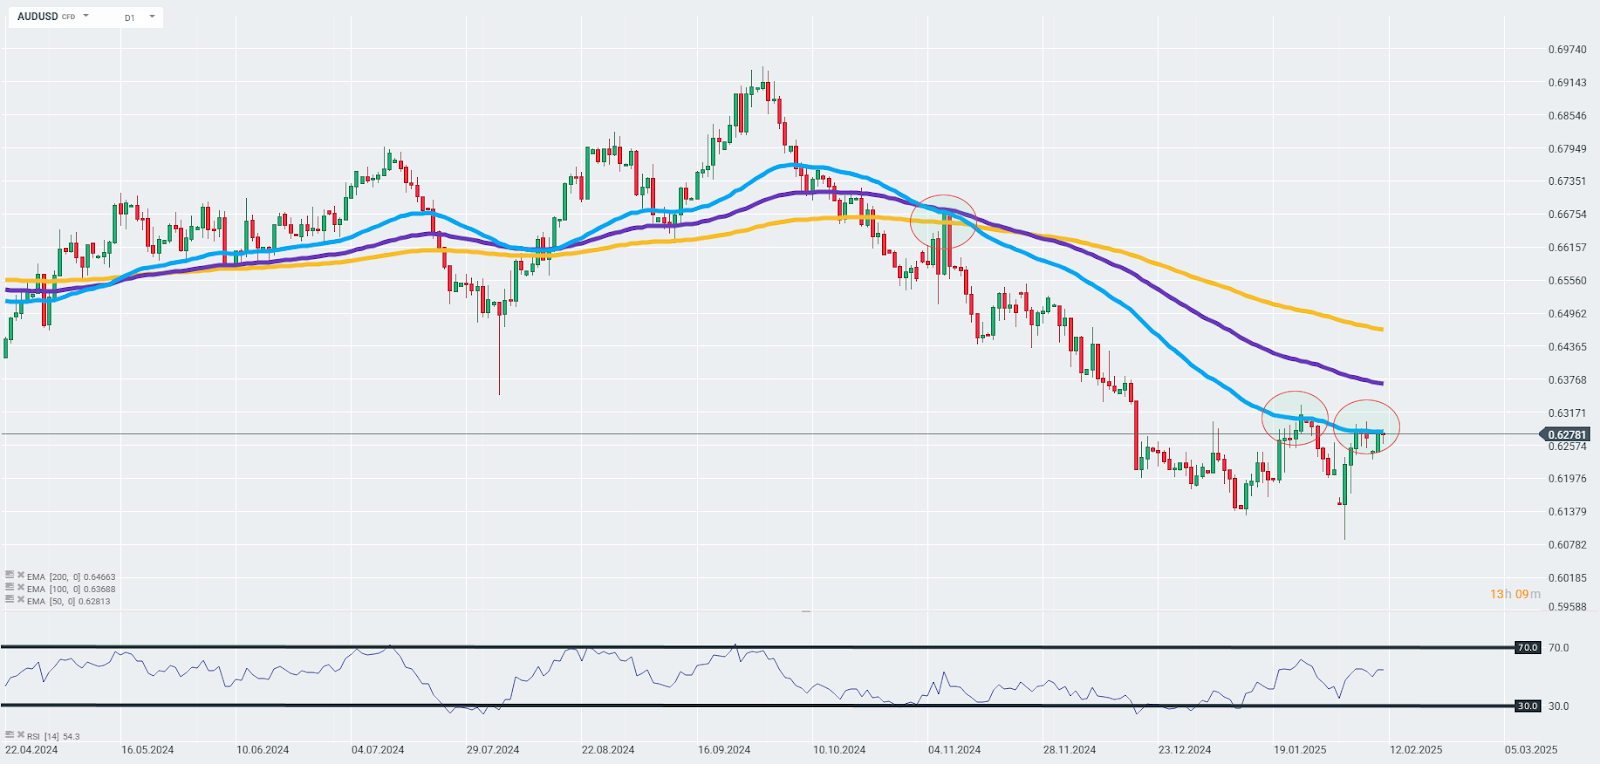1600x764 pixels.
Task: Click price axis label 0.66754
Action: click(x=1567, y=214)
